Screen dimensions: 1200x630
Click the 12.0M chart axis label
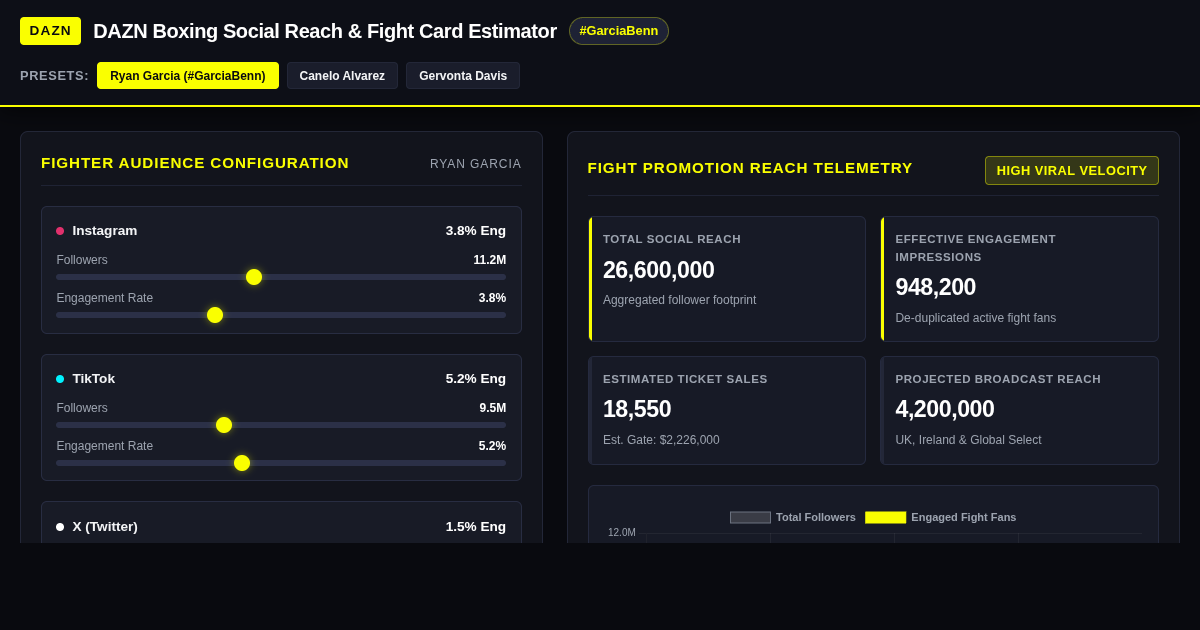click(x=622, y=533)
